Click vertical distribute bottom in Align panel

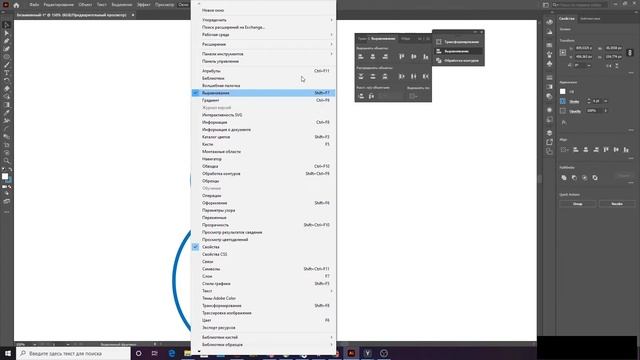(385, 76)
